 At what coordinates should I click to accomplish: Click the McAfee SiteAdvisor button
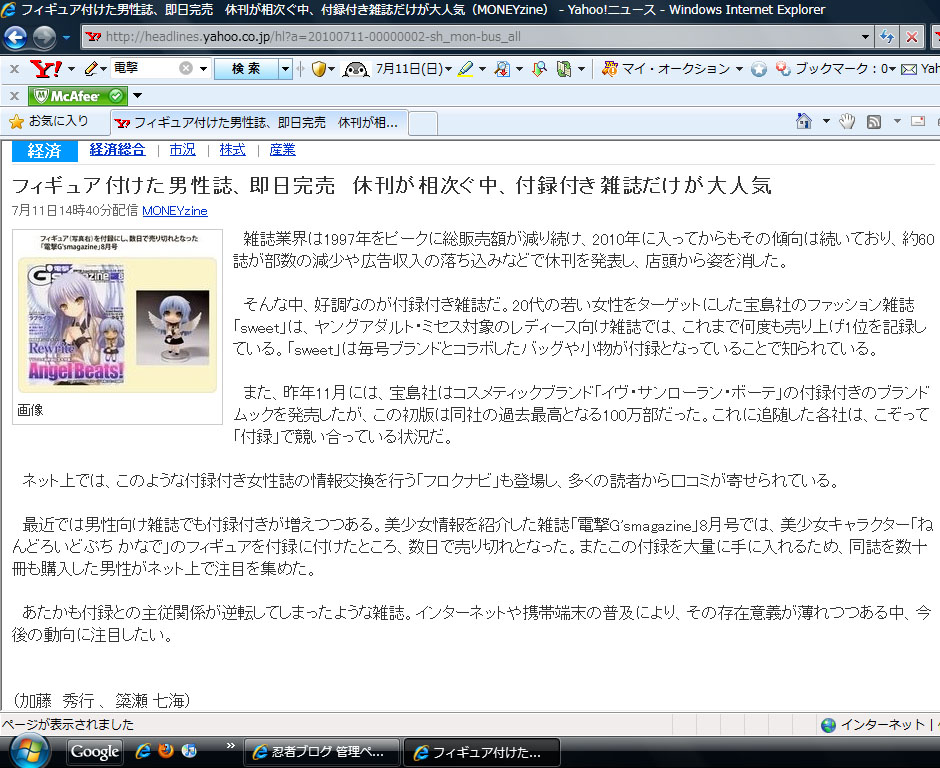tap(77, 96)
